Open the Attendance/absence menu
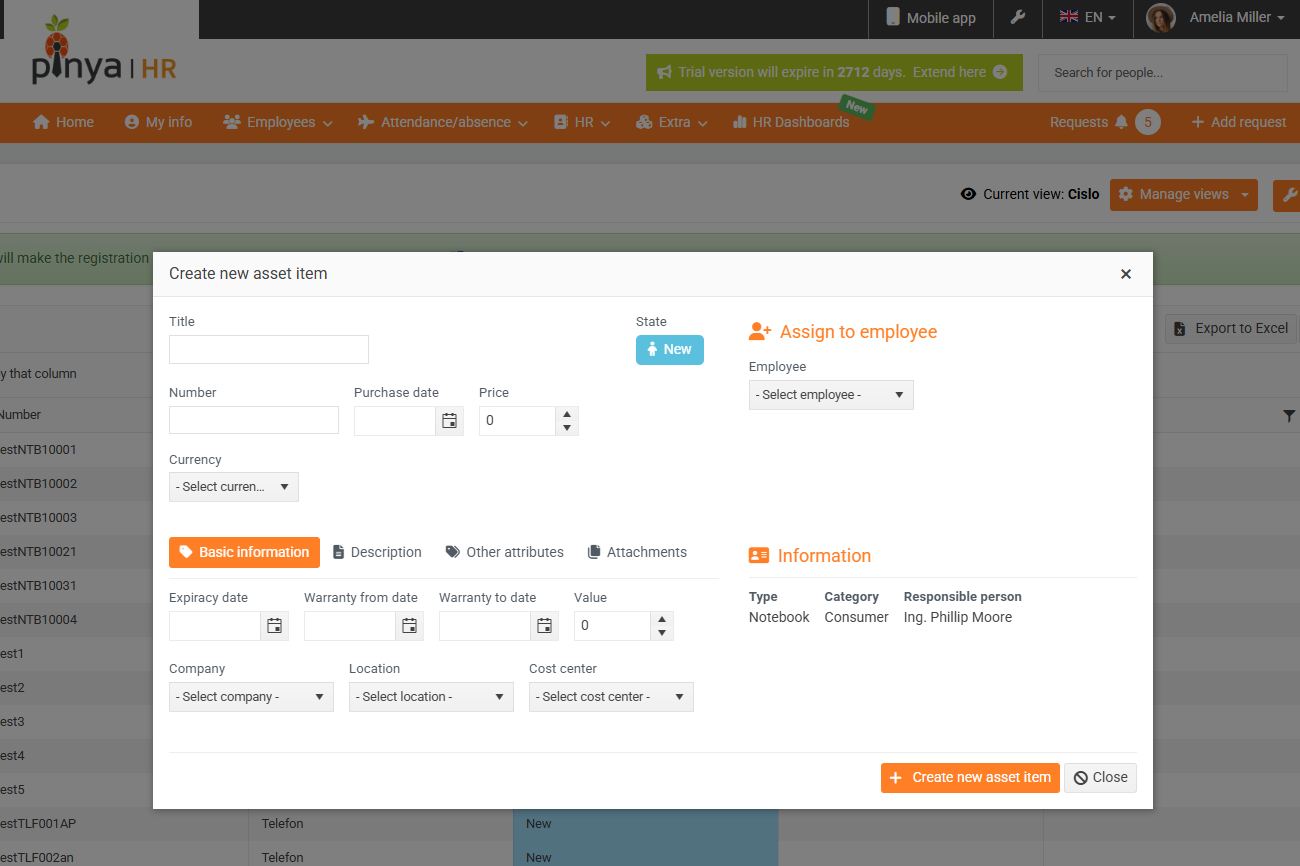1300x866 pixels. tap(445, 122)
